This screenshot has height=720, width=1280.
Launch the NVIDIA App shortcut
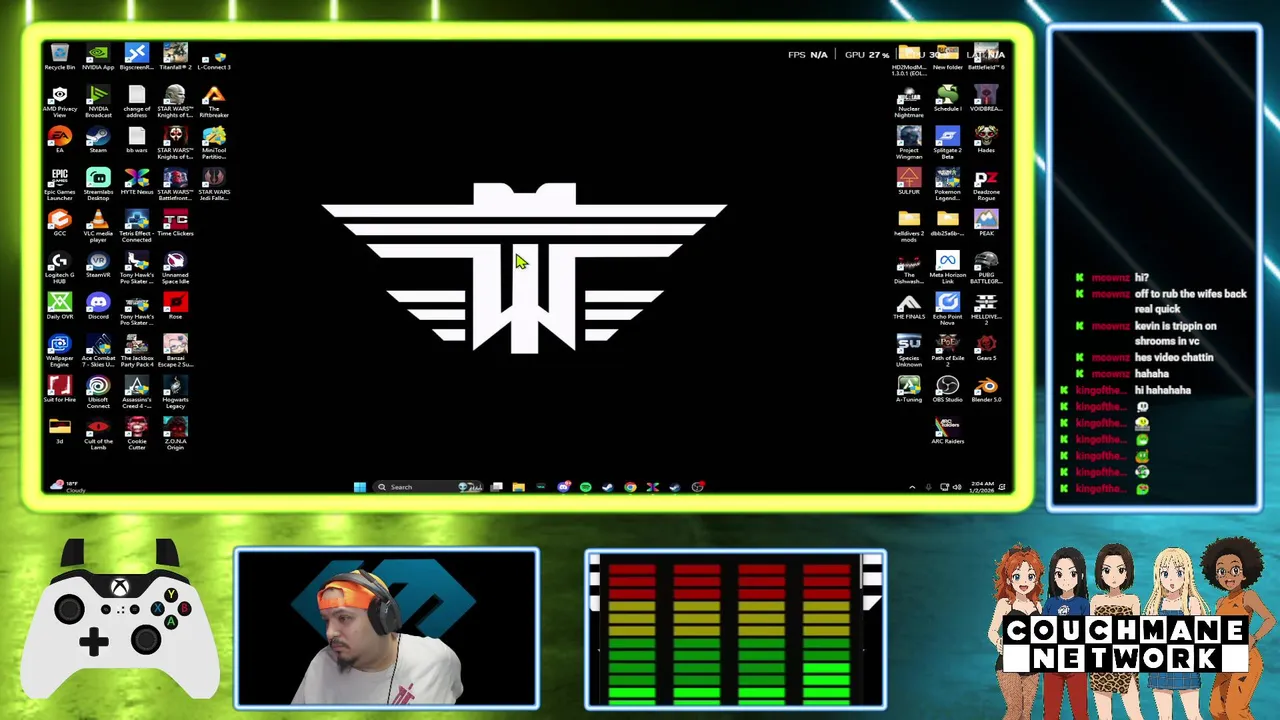pos(98,57)
